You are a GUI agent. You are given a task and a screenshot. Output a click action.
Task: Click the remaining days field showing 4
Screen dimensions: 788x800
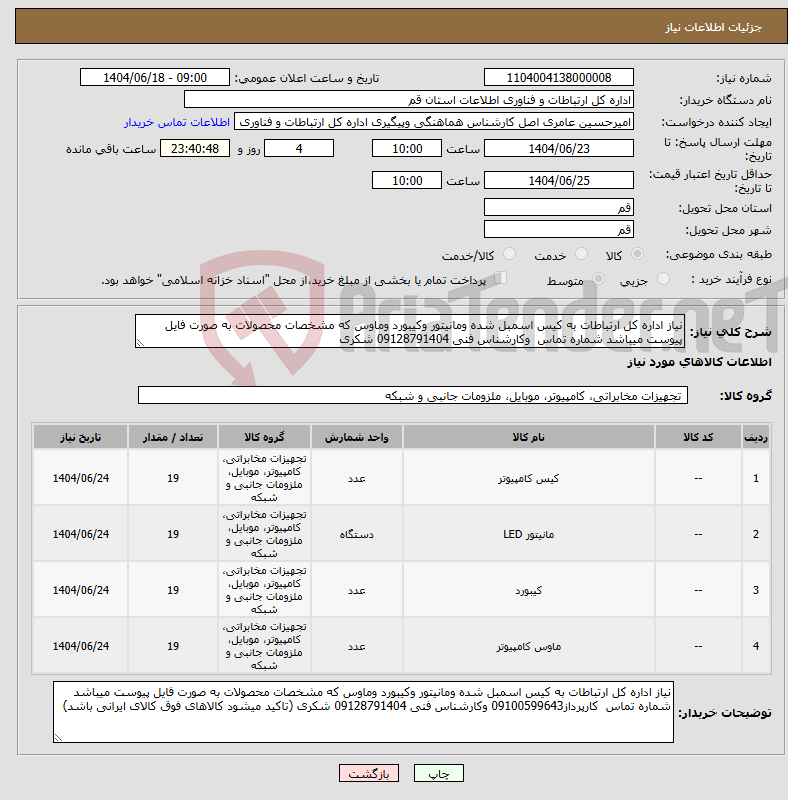click(299, 148)
